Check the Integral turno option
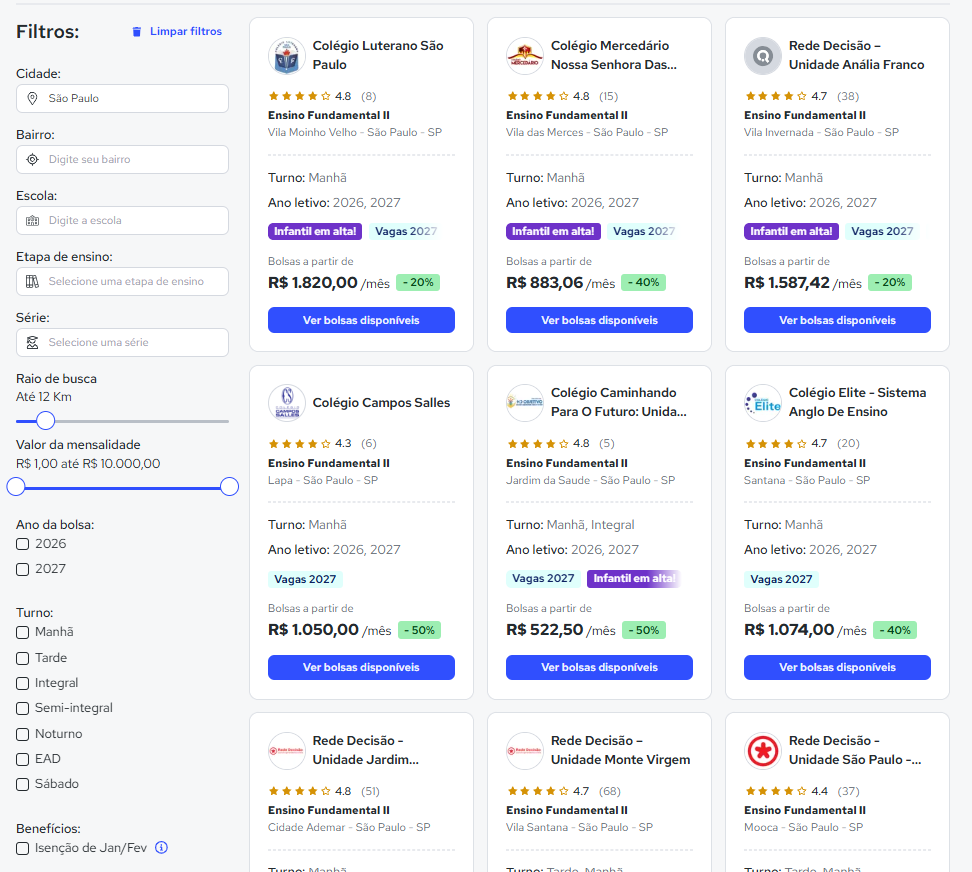The width and height of the screenshot is (972, 872). click(22, 683)
